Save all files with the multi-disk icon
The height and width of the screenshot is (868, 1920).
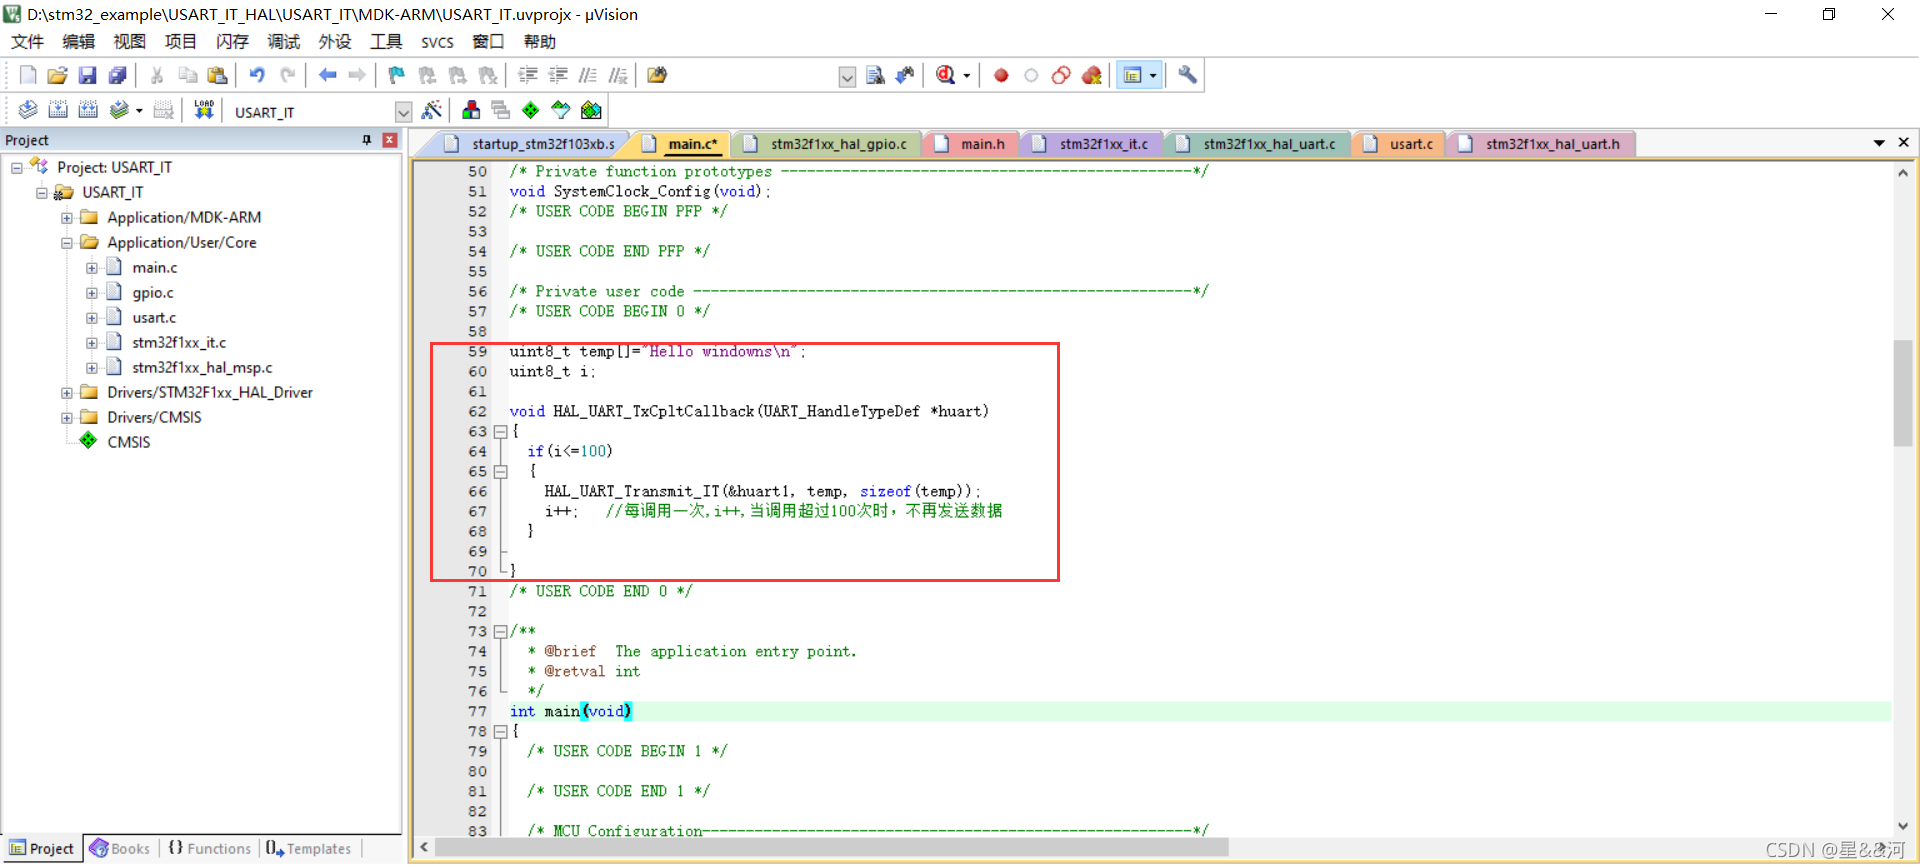pos(117,75)
